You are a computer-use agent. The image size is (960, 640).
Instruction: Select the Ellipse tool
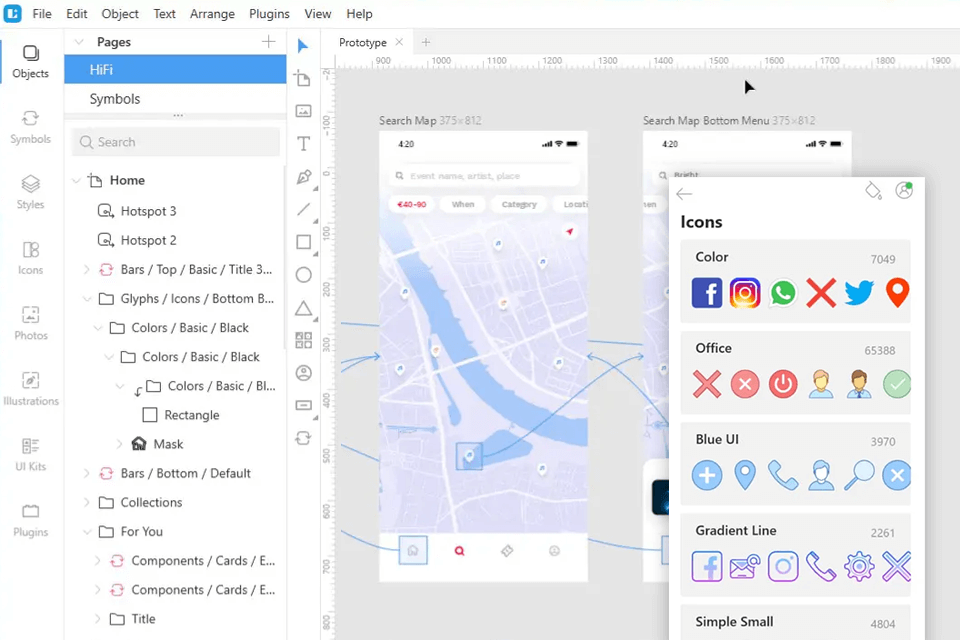(303, 275)
